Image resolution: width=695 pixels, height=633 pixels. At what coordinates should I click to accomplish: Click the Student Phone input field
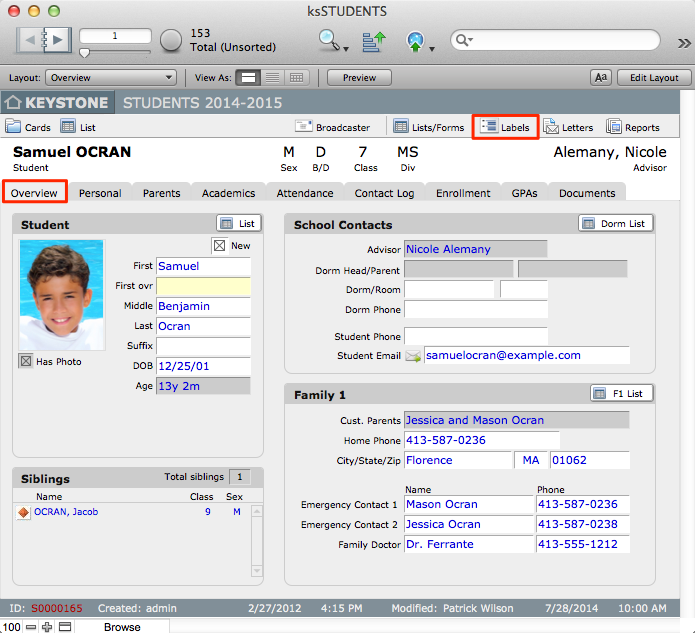click(475, 335)
